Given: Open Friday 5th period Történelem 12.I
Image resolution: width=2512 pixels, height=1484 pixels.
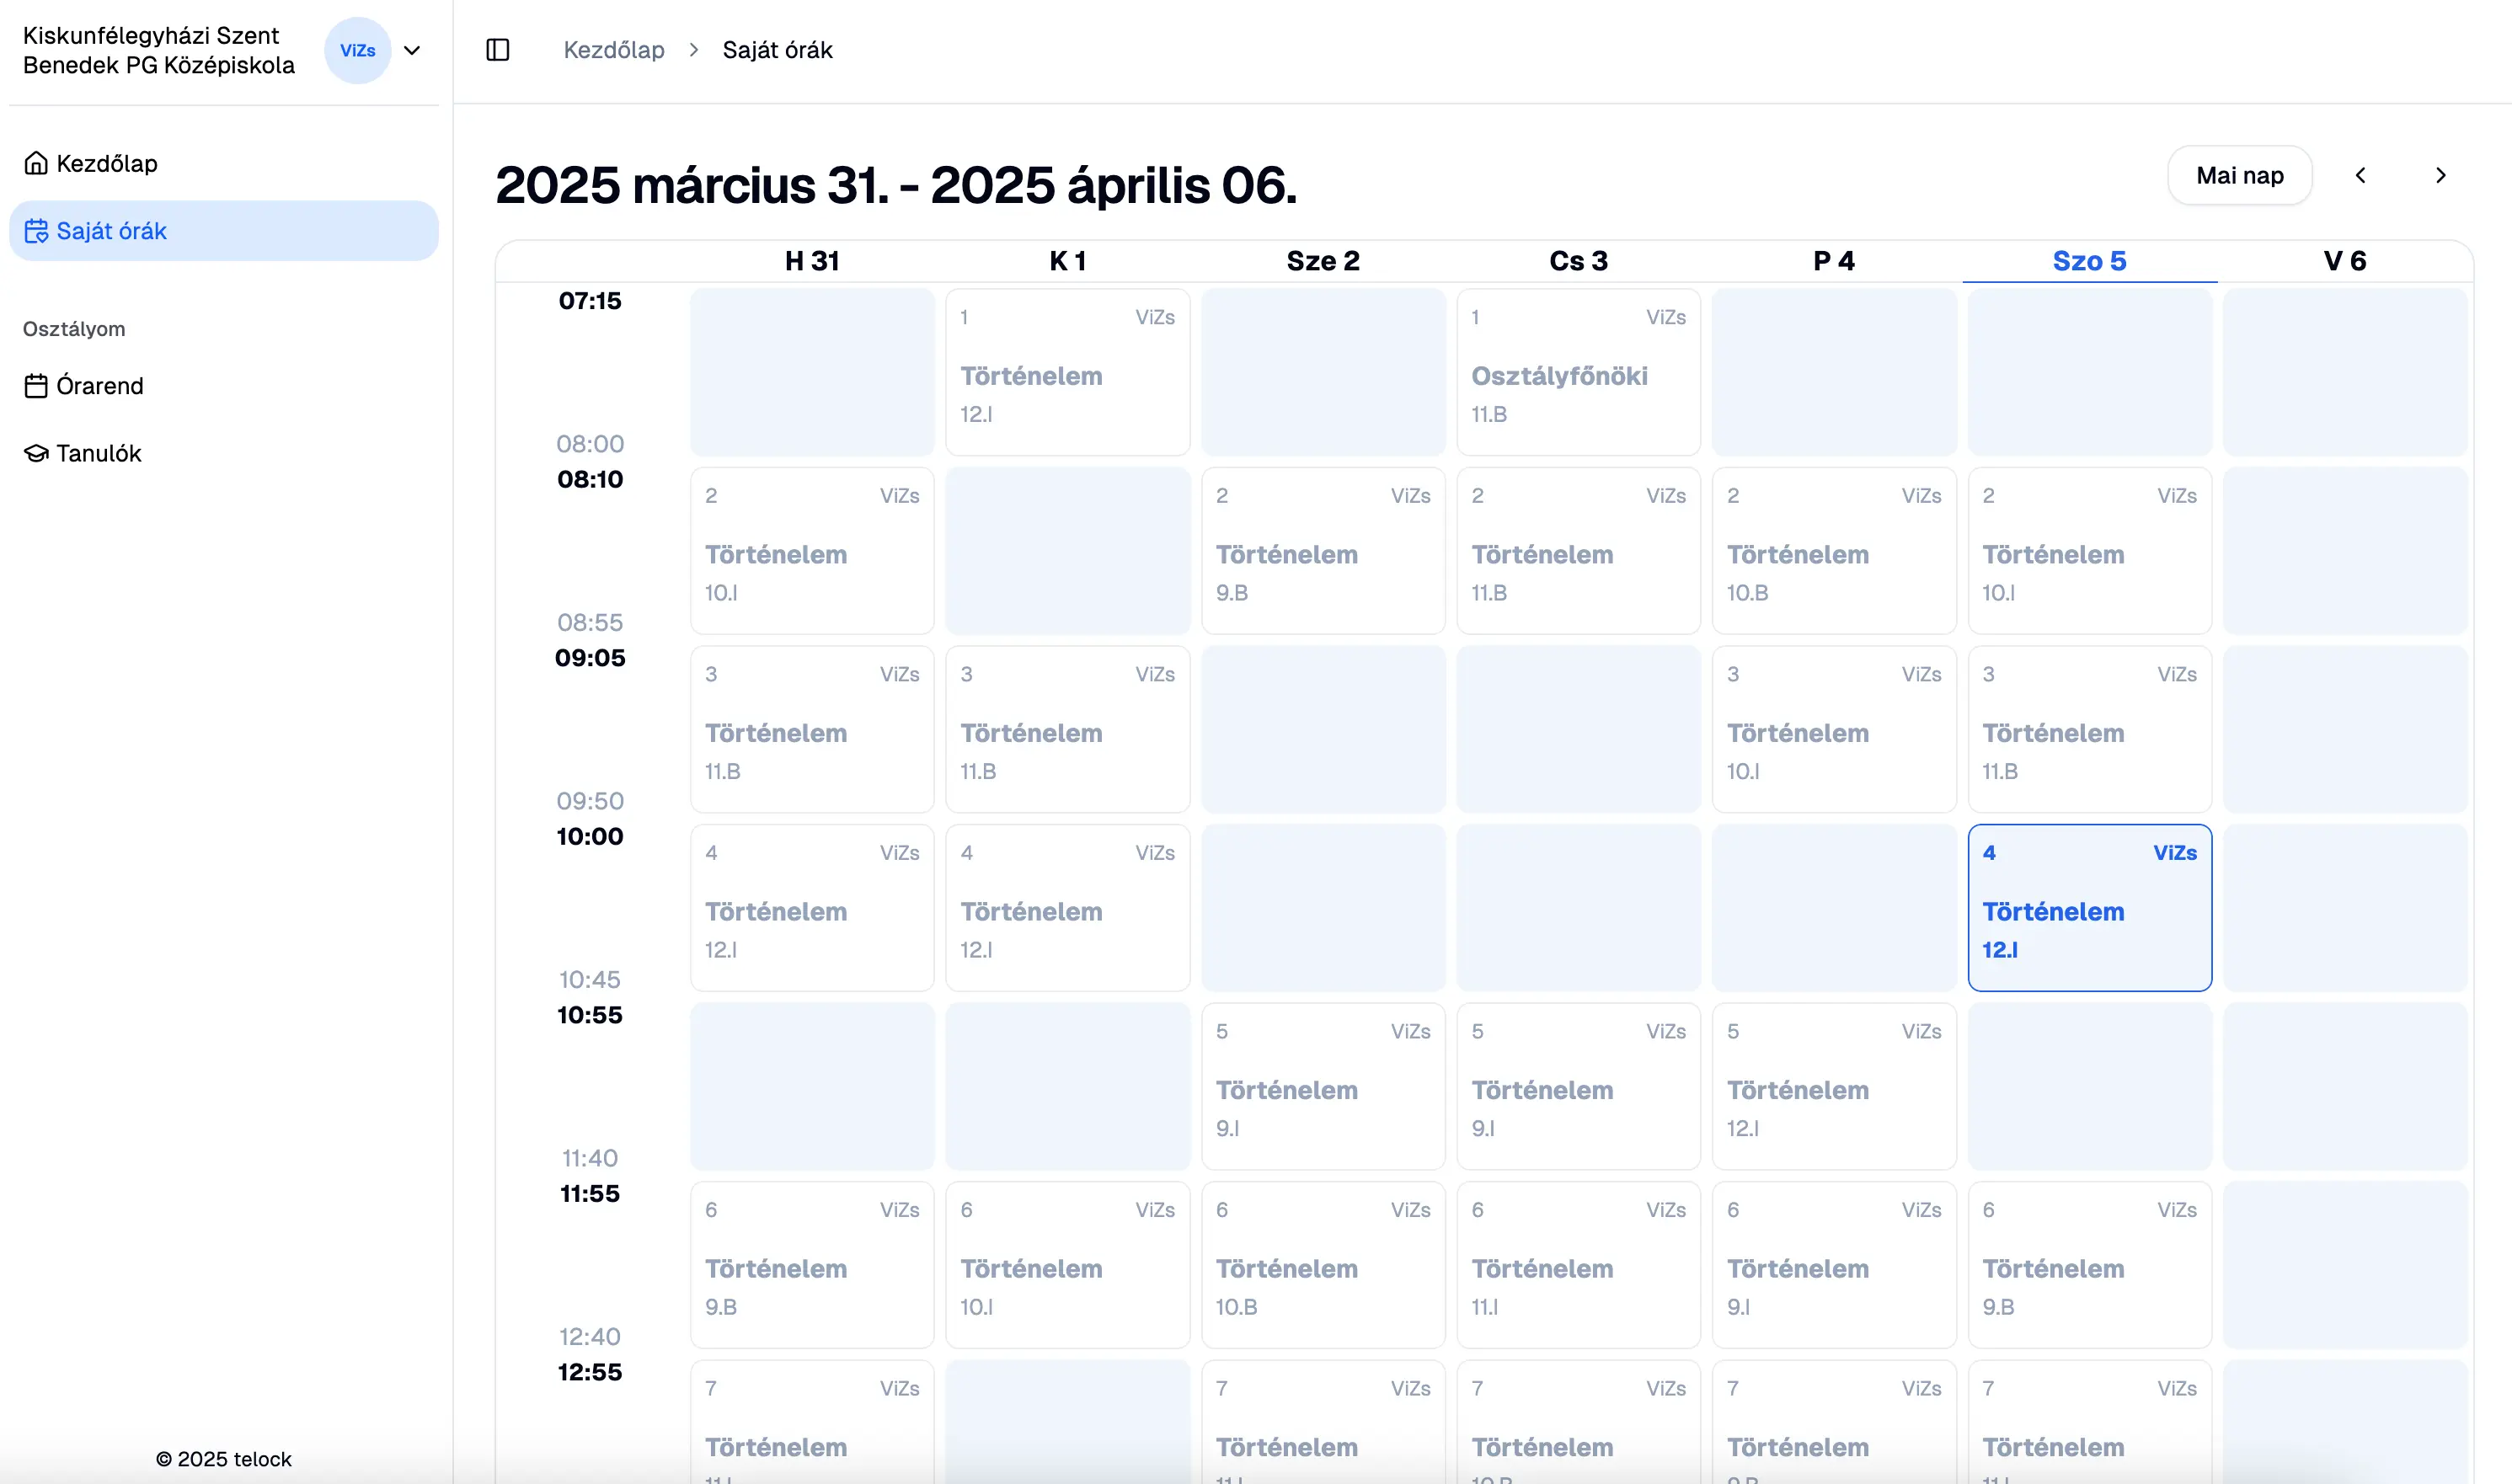Looking at the screenshot, I should point(1833,1087).
